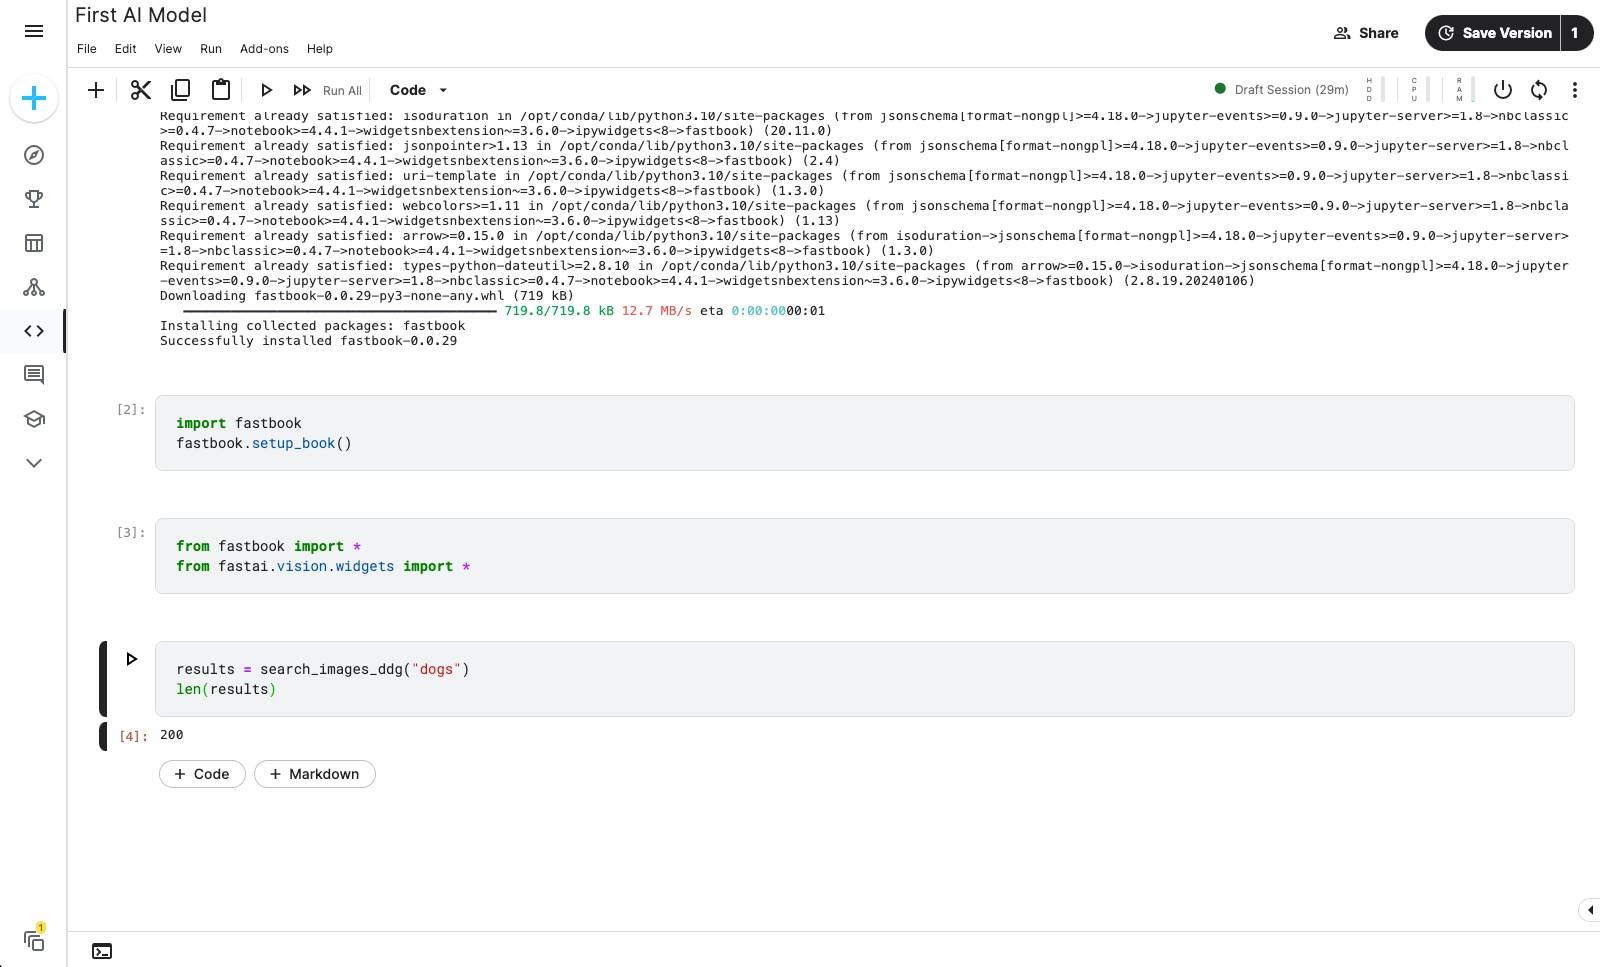Open the terminal console at the bottom
Screen dimensions: 1600x967
point(102,951)
